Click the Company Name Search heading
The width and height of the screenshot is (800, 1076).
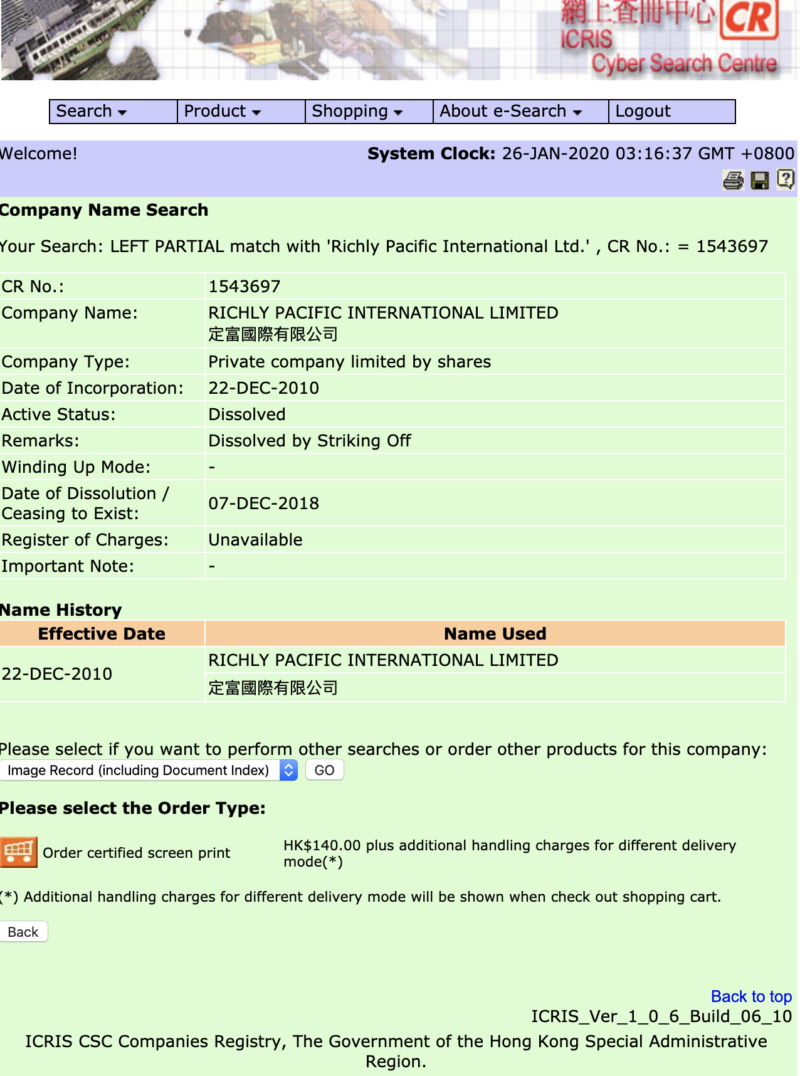pos(104,210)
